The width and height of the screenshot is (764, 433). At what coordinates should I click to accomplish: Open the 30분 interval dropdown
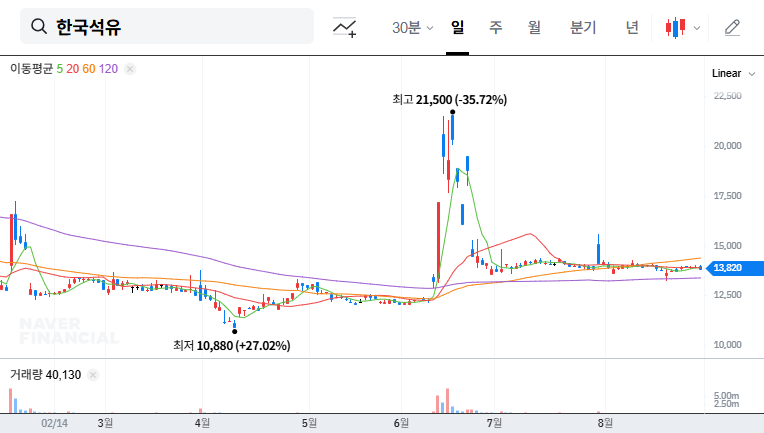click(412, 28)
